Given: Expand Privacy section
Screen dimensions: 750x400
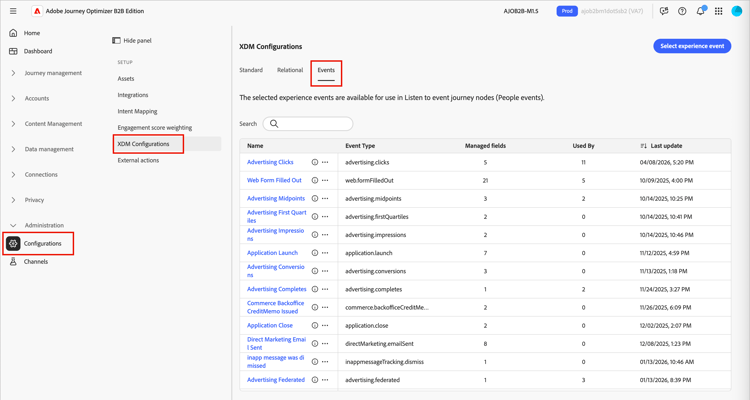Looking at the screenshot, I should tap(13, 200).
